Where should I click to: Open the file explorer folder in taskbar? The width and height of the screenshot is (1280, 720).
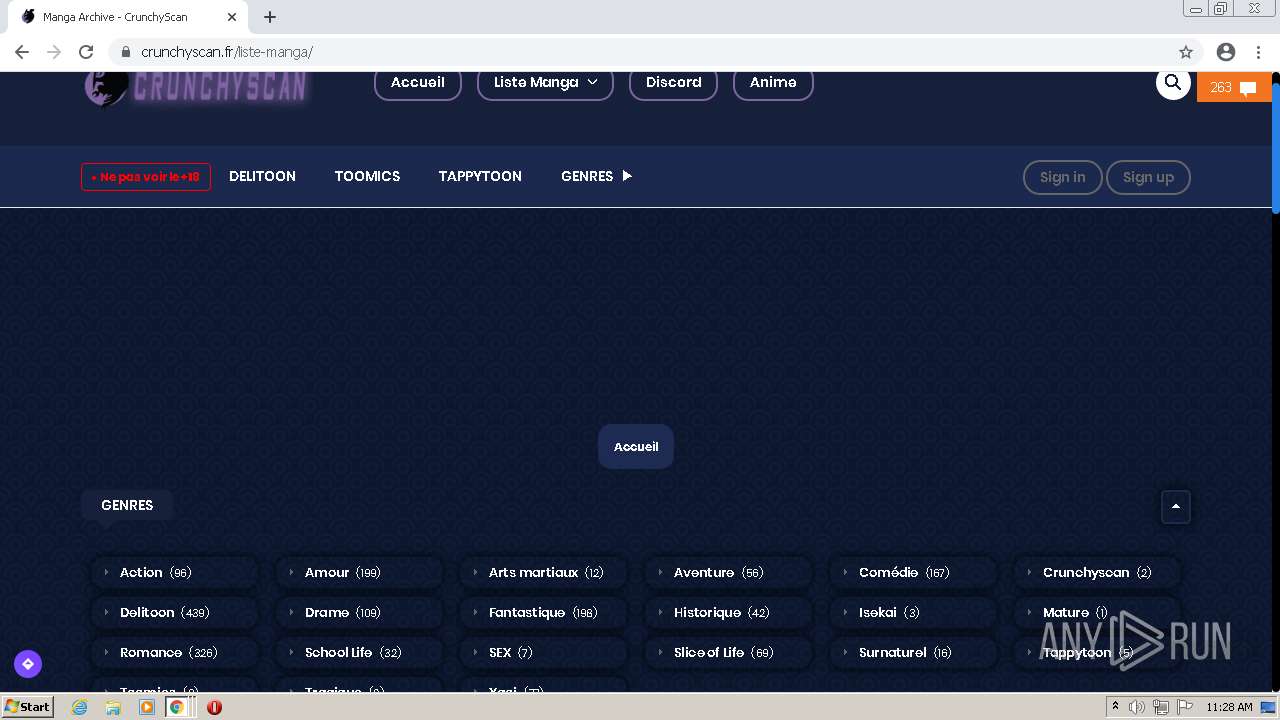[x=113, y=707]
